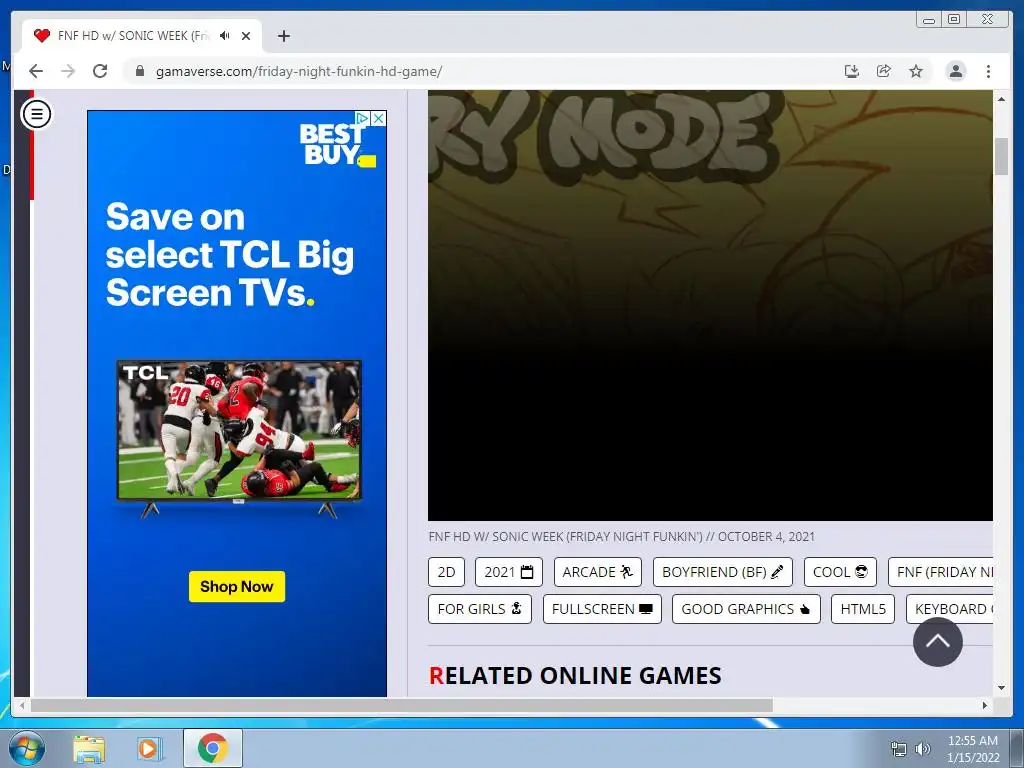
Task: Open the FNF (FRIDAY NI… tag
Action: tap(941, 572)
